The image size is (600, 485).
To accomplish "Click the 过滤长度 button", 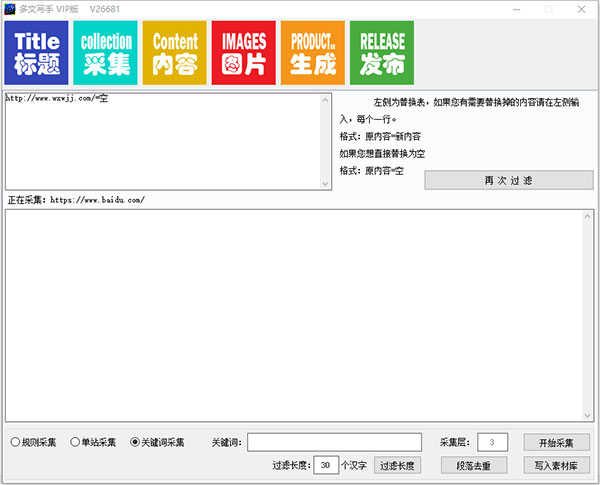I will (x=397, y=465).
